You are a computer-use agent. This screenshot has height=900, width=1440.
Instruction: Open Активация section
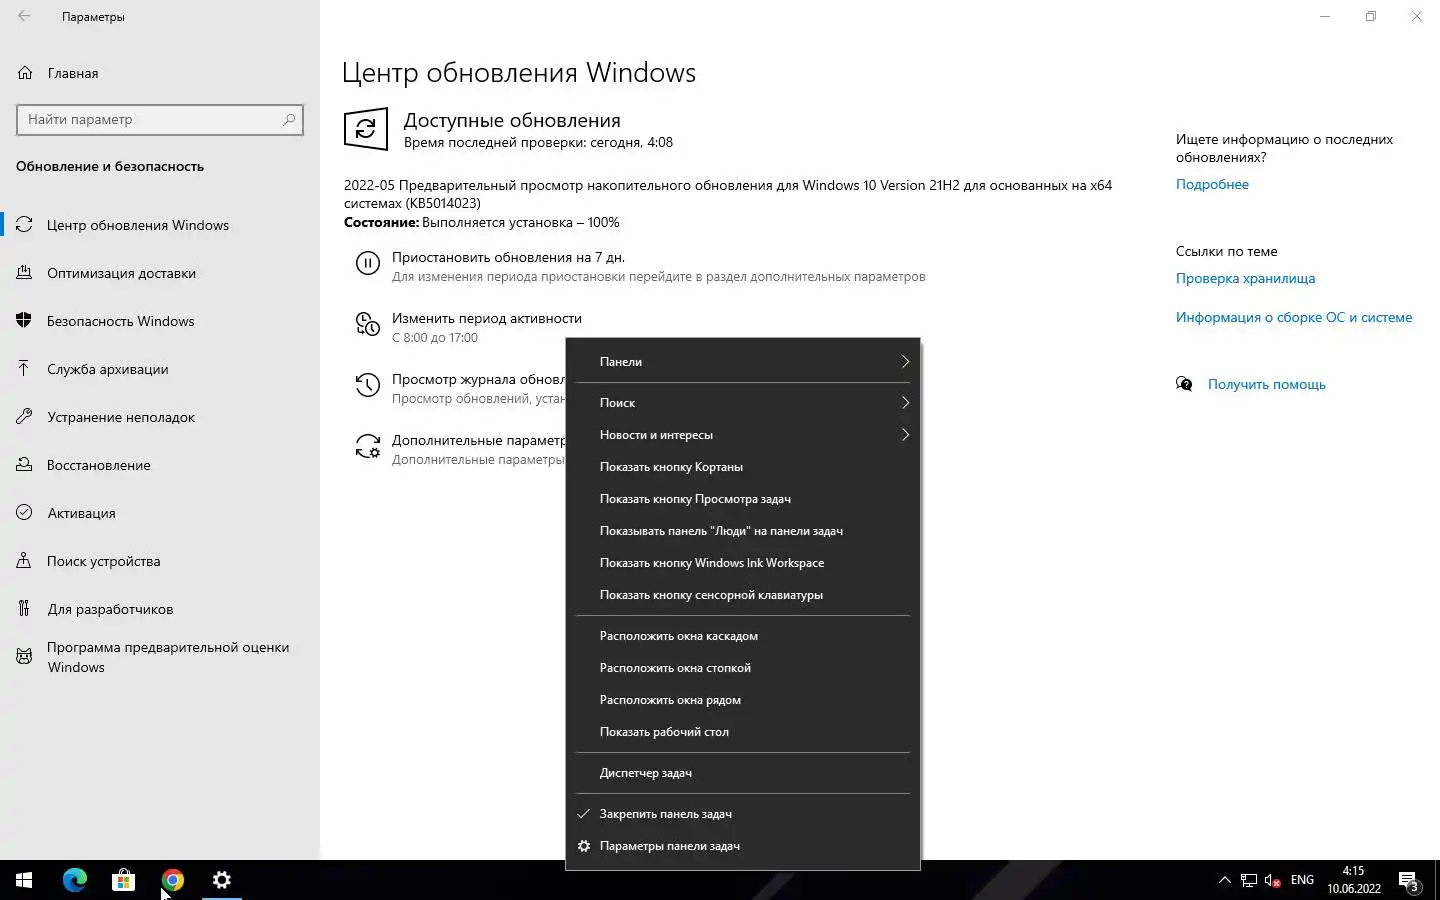(160, 513)
